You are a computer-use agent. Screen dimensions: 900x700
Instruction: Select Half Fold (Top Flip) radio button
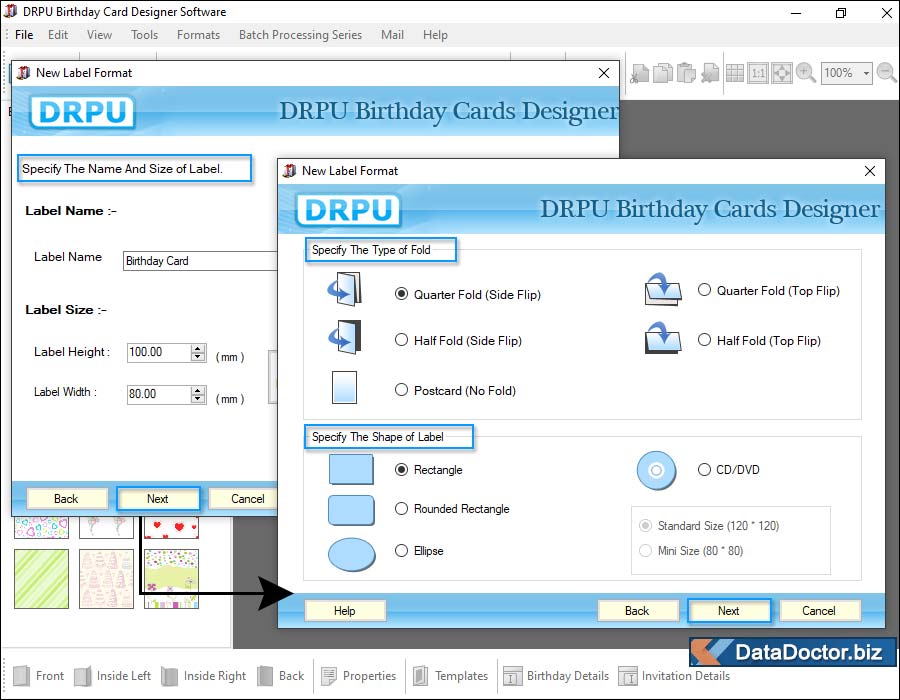[x=704, y=340]
